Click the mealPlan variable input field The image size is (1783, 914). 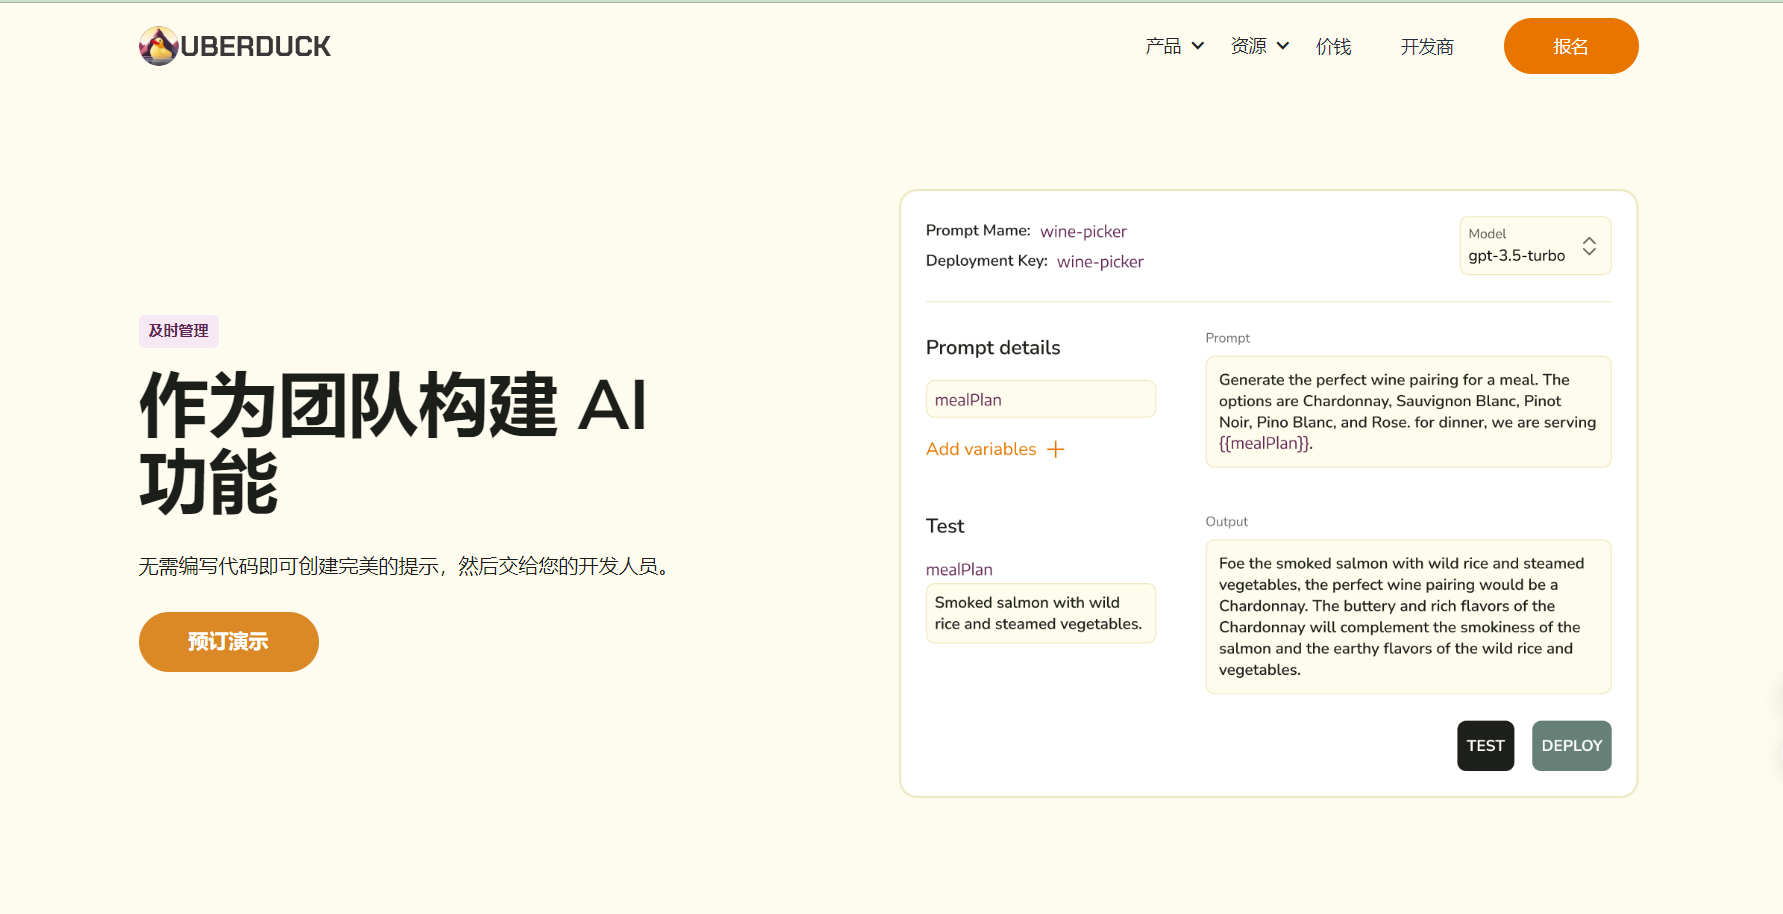[x=1040, y=400]
